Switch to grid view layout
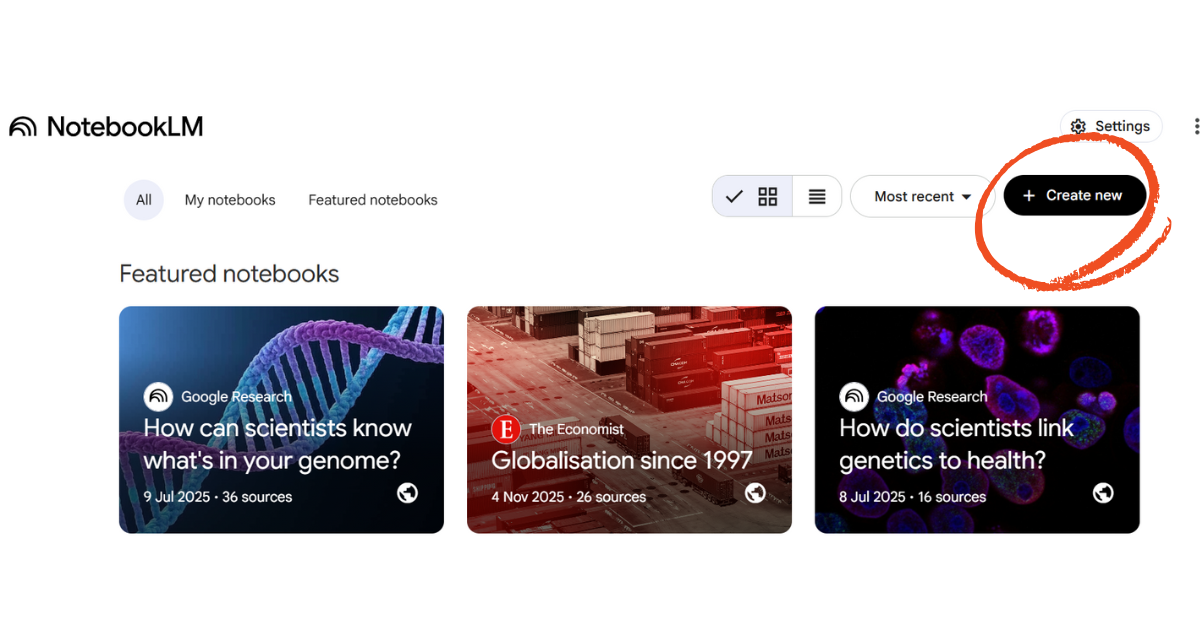 click(767, 196)
